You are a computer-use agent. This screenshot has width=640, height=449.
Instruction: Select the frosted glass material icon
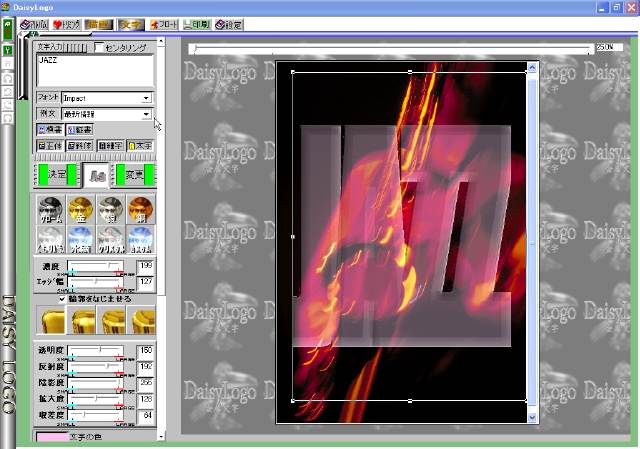click(51, 240)
